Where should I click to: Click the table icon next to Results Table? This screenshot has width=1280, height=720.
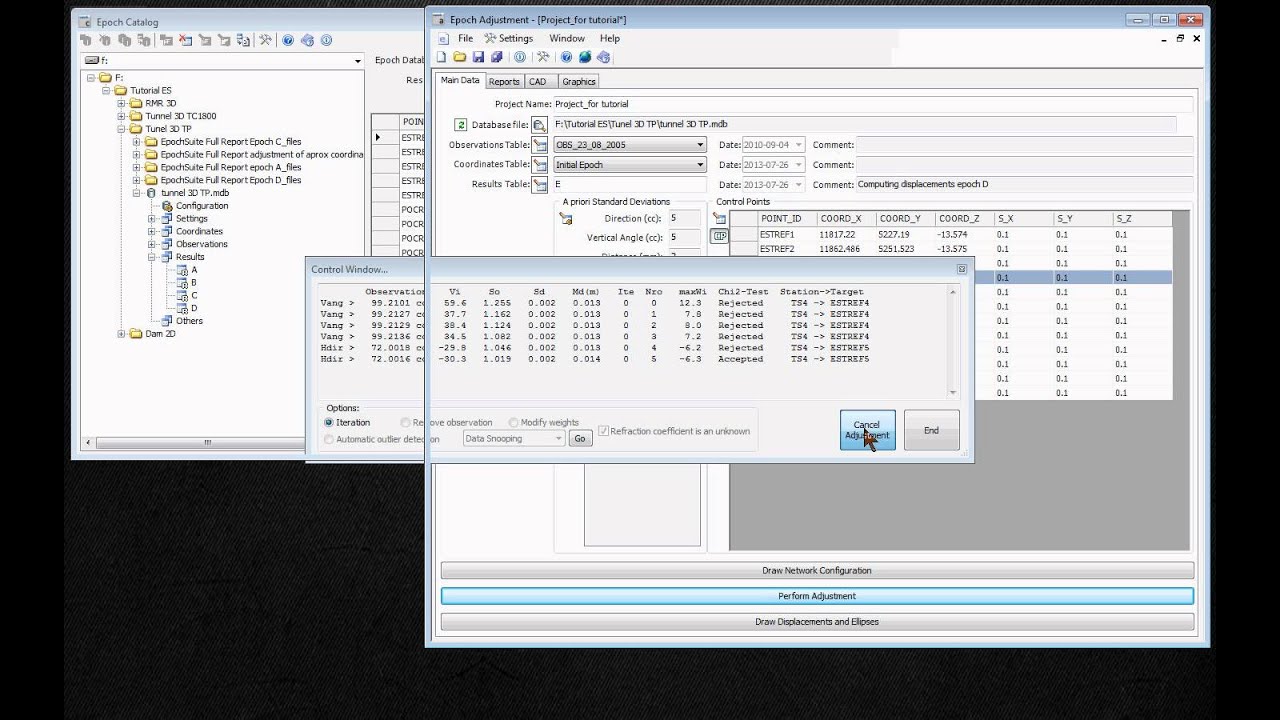pos(539,185)
